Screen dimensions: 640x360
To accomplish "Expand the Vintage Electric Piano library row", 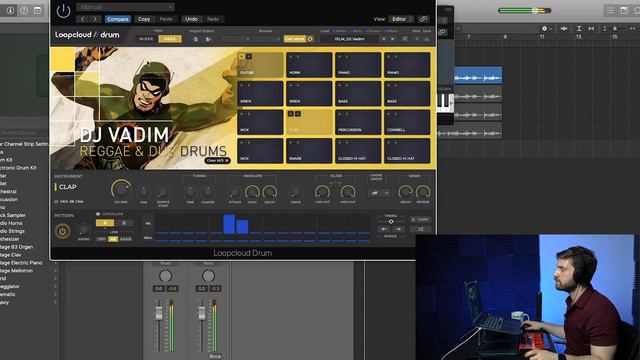I will [56, 263].
